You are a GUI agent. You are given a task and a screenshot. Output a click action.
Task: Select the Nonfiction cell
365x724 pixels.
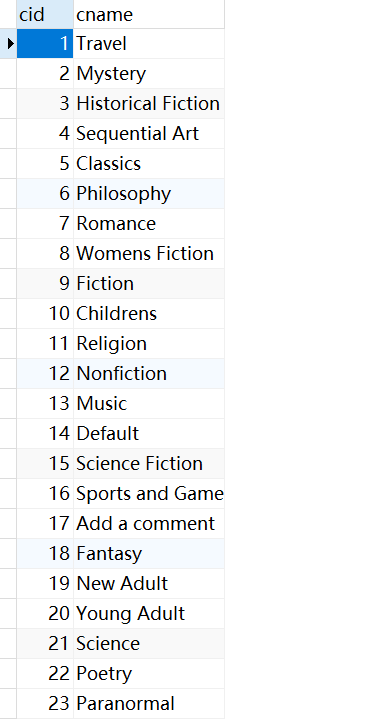(x=149, y=374)
